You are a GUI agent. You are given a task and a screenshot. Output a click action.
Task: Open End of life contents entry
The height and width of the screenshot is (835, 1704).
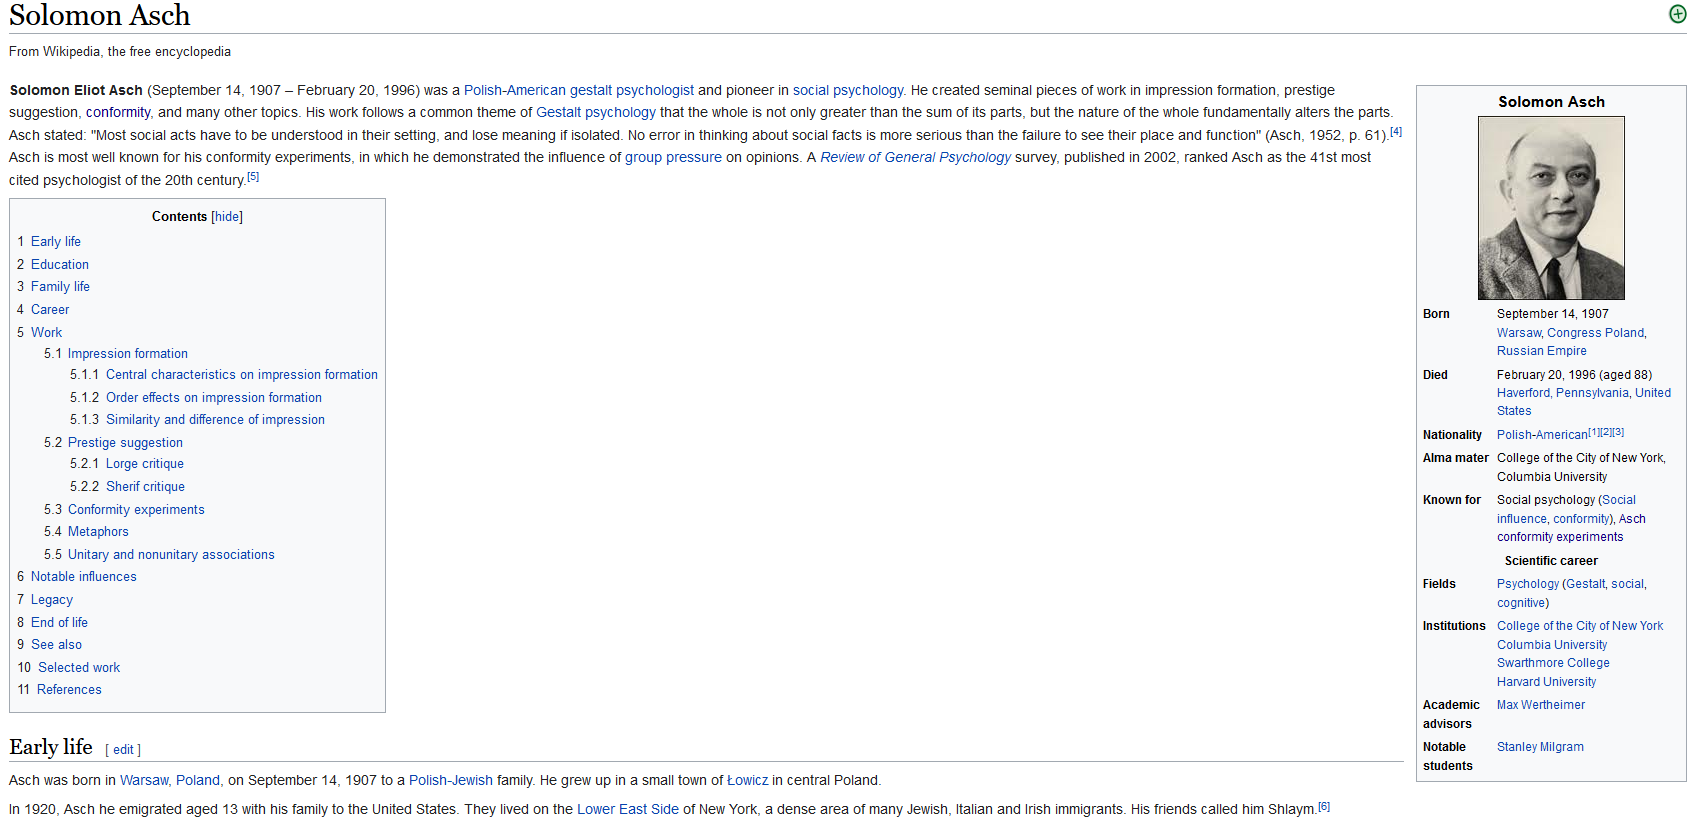click(x=59, y=623)
